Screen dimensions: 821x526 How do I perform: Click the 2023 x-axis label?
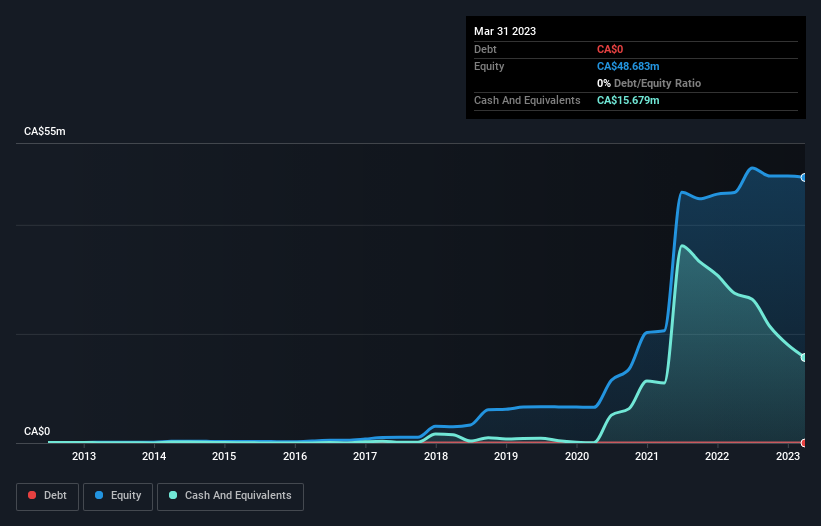(787, 456)
